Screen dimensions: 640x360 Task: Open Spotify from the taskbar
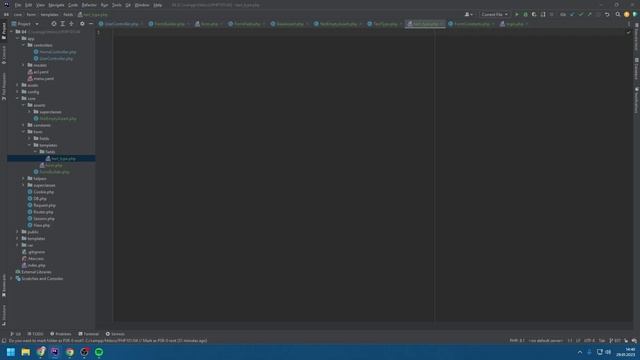click(x=99, y=352)
